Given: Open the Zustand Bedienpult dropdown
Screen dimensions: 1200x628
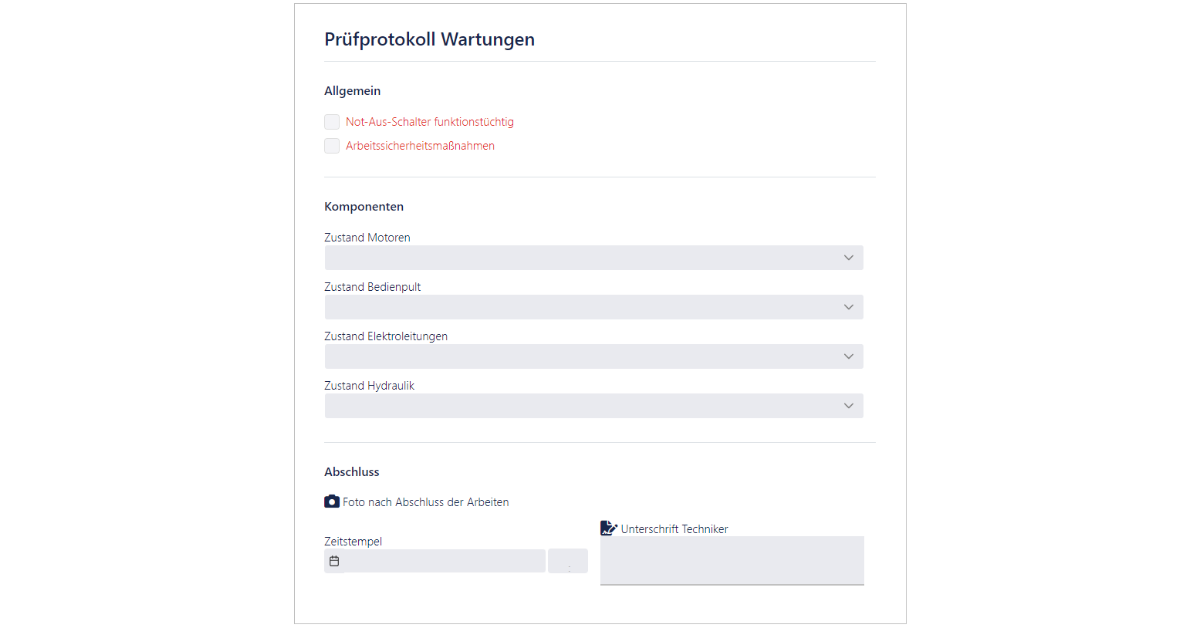Looking at the screenshot, I should (x=593, y=307).
